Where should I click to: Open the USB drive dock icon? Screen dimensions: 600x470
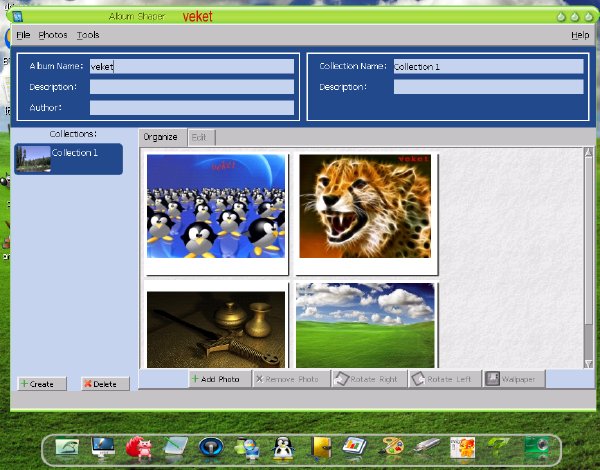427,445
